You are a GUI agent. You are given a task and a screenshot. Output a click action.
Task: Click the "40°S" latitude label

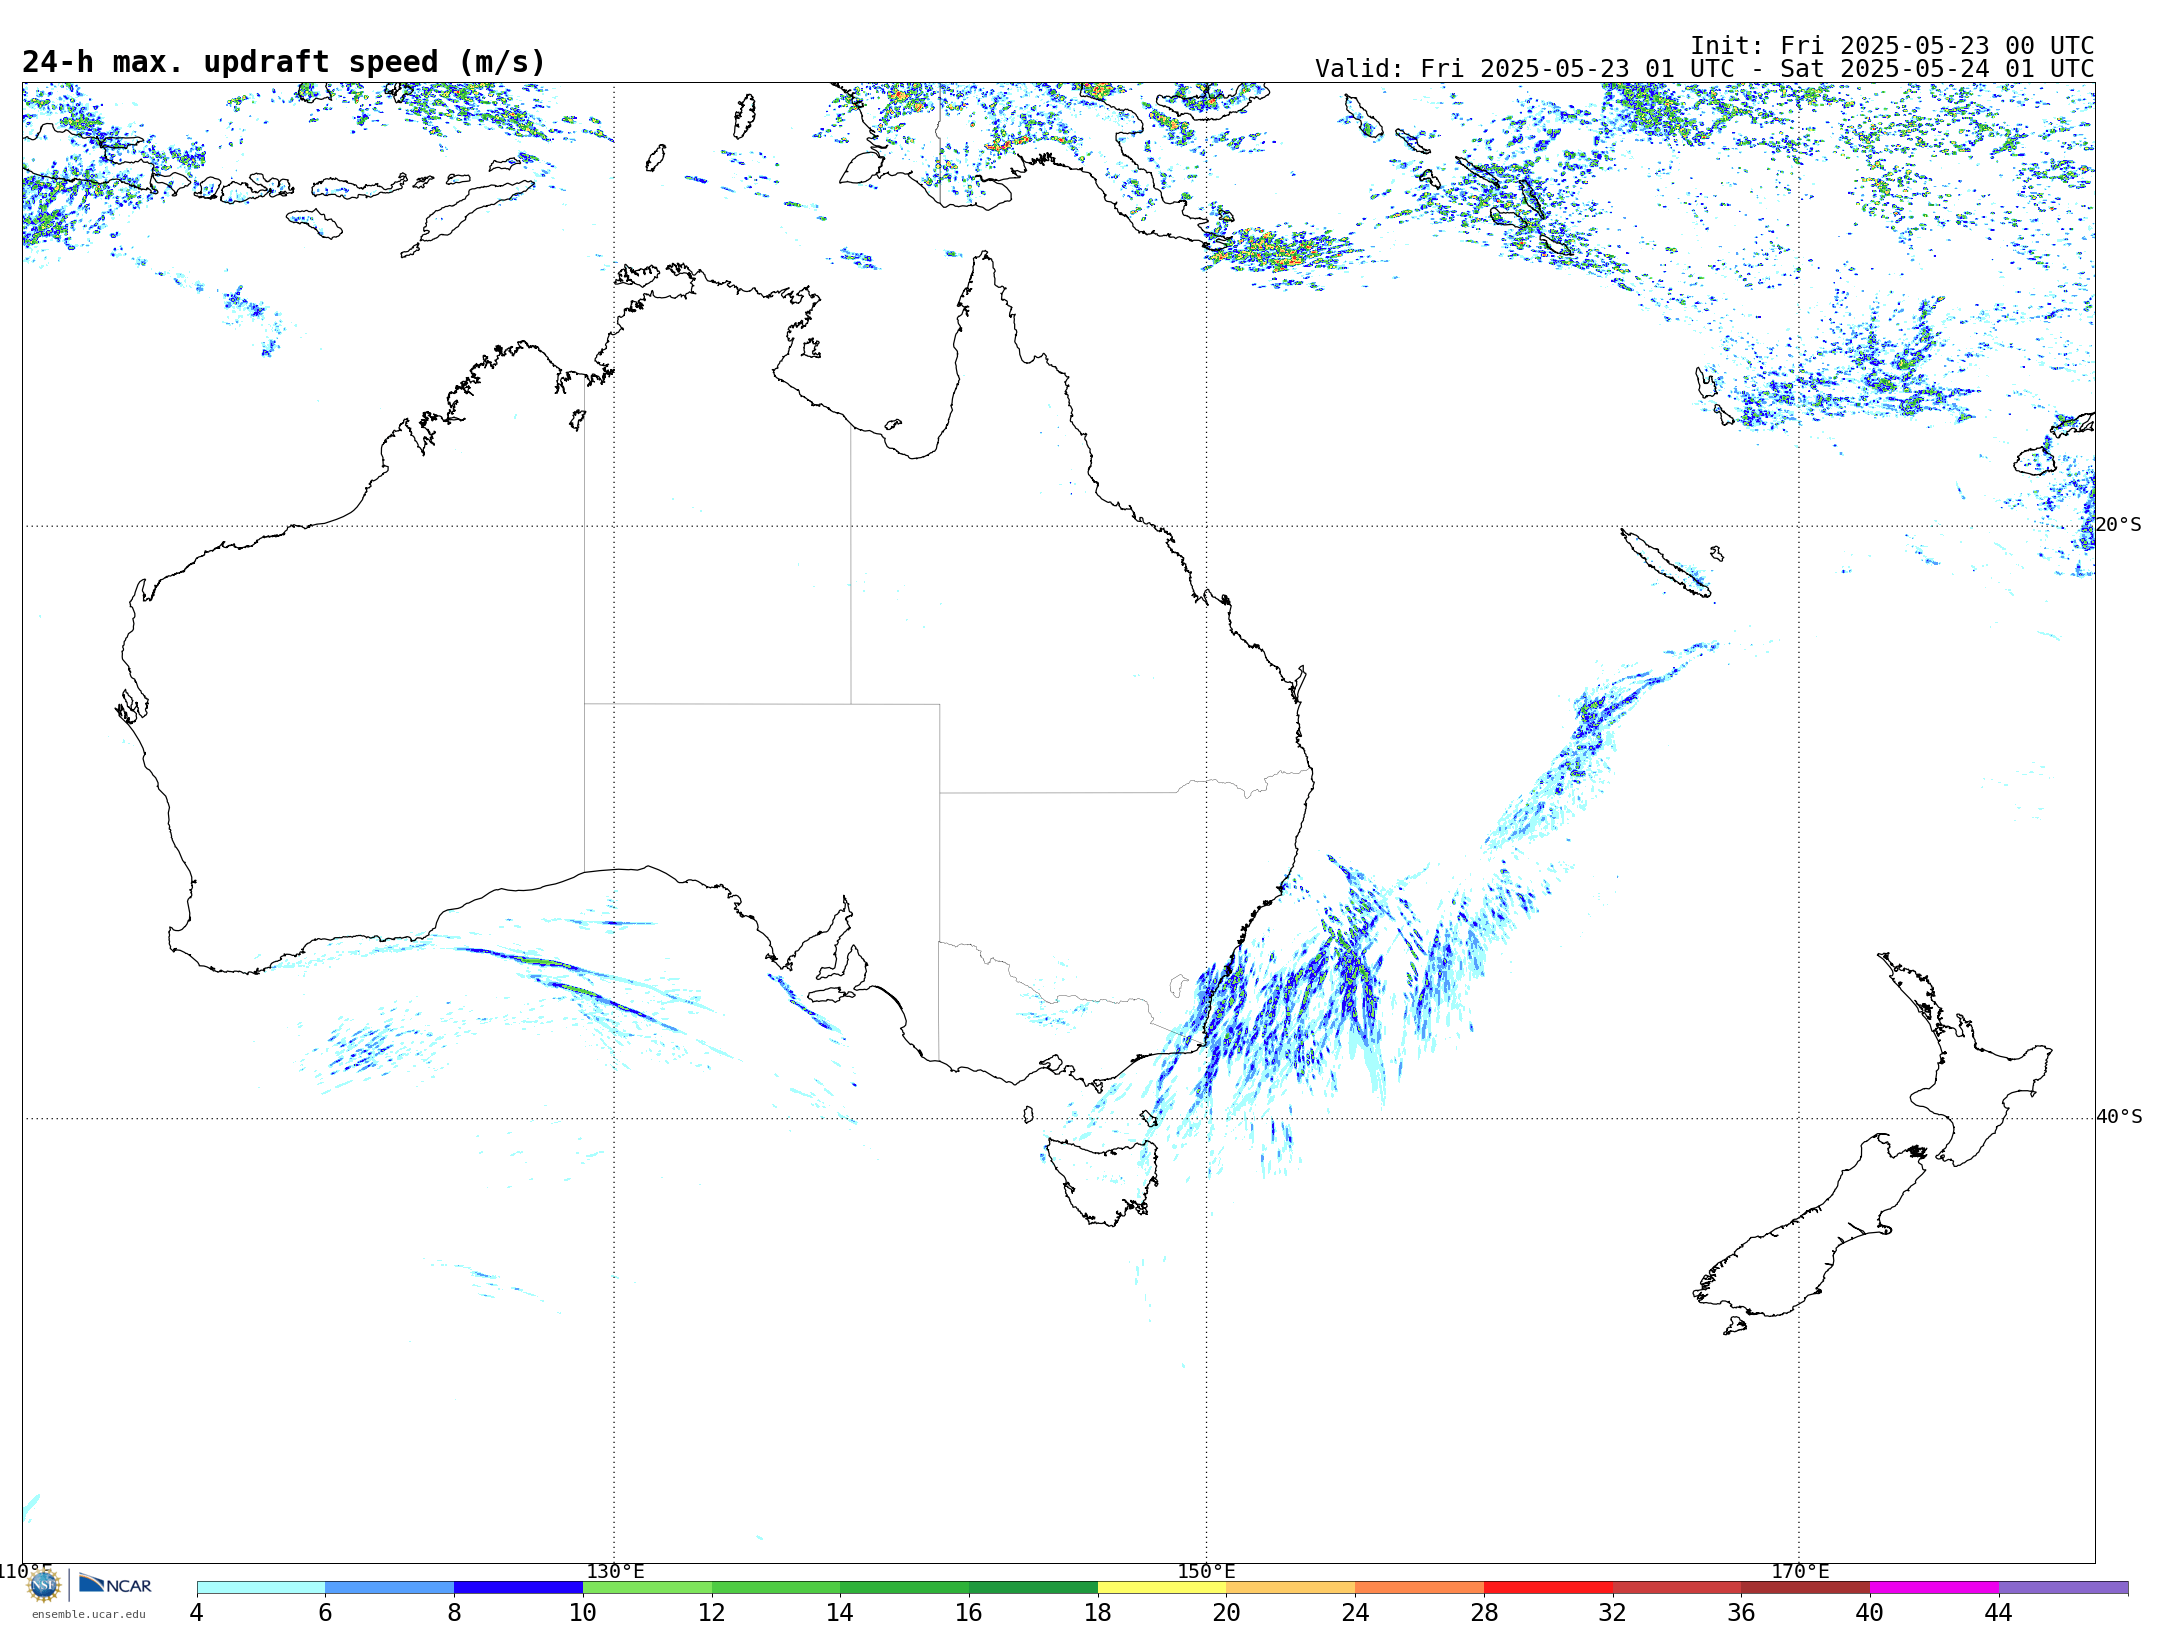2119,1117
